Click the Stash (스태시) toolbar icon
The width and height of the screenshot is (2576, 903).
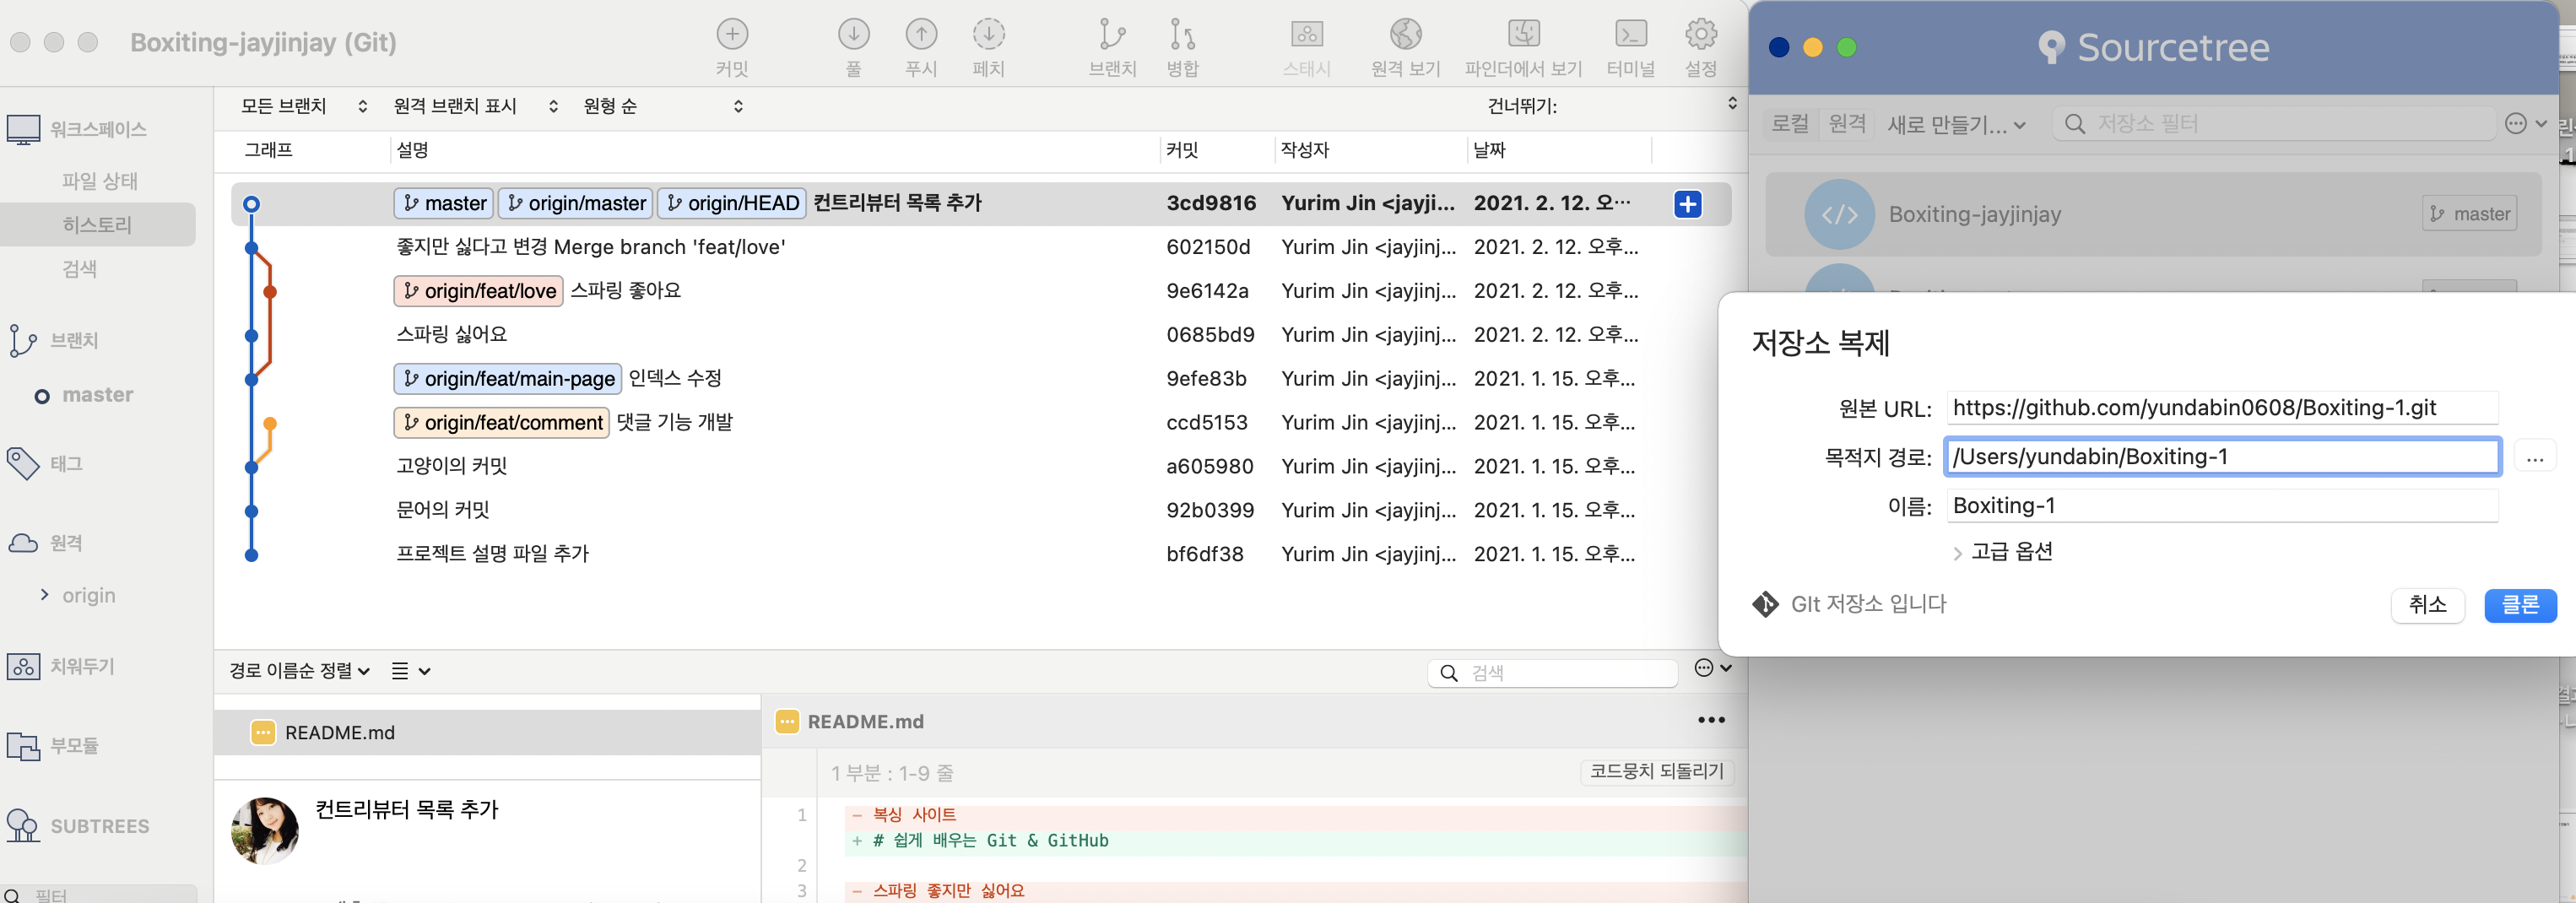(x=1306, y=35)
